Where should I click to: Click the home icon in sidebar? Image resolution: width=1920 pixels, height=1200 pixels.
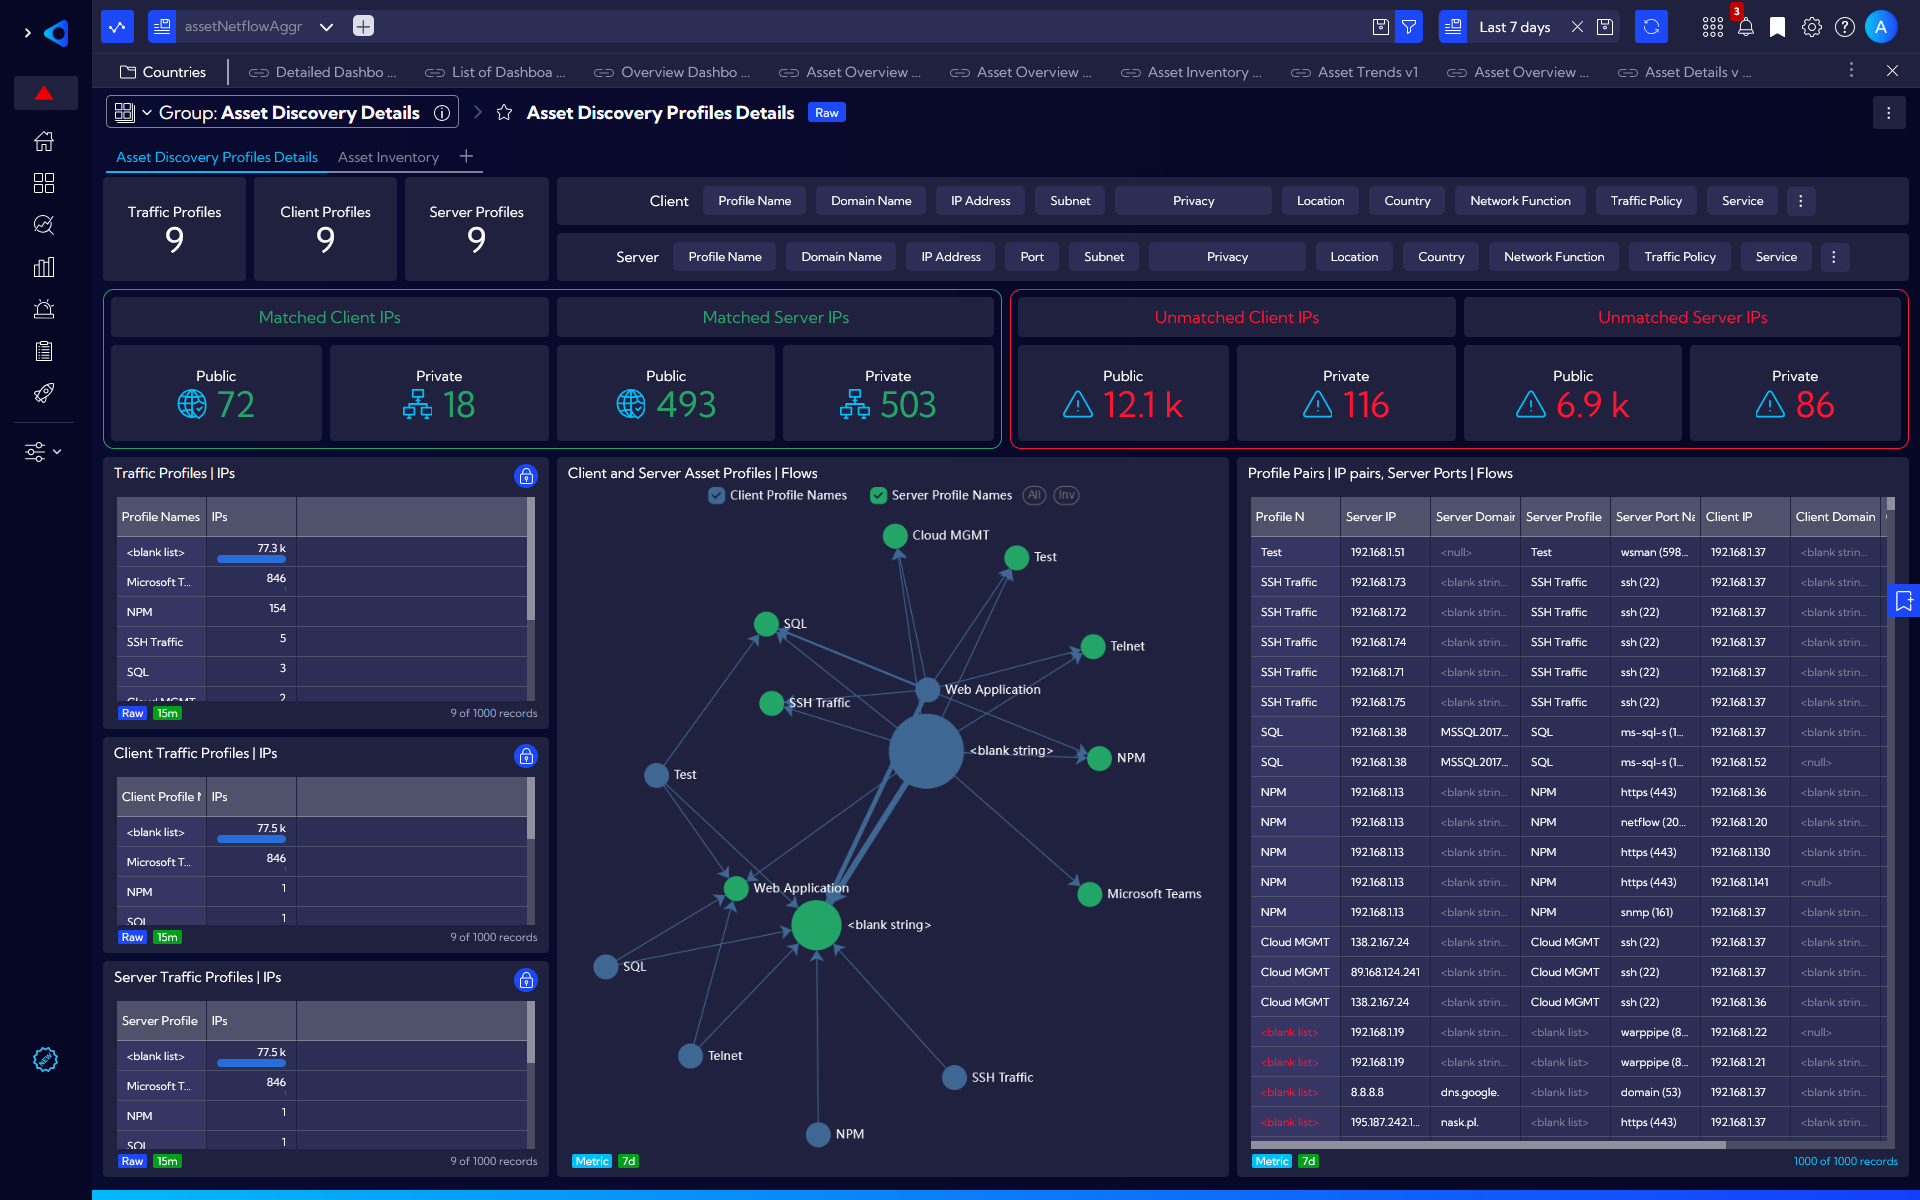tap(44, 141)
